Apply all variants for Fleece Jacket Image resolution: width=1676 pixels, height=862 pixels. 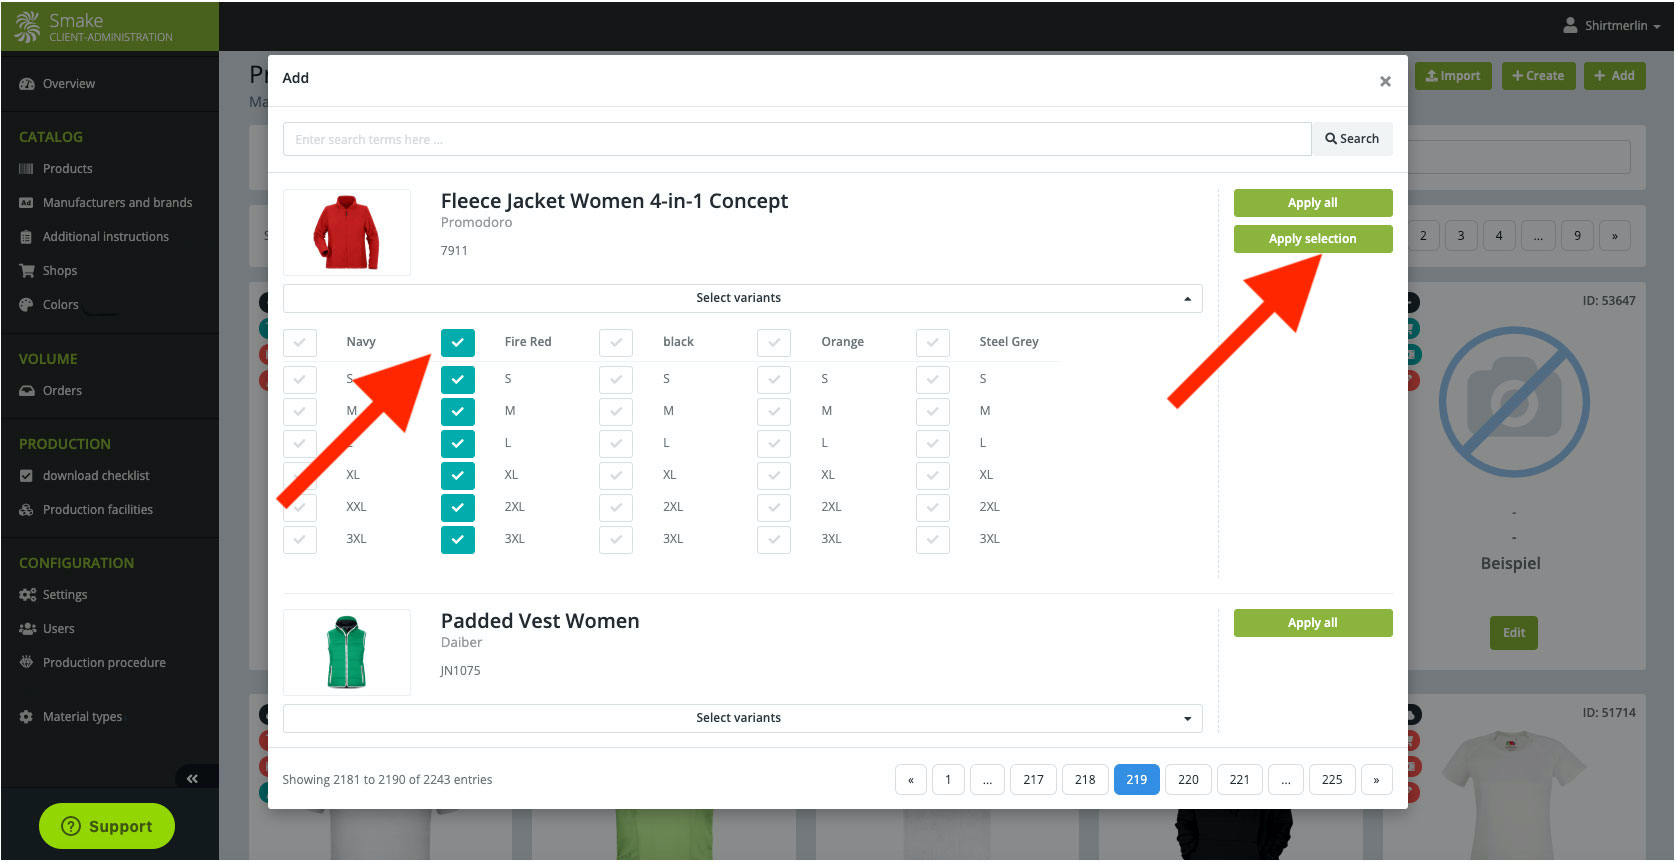pos(1313,203)
